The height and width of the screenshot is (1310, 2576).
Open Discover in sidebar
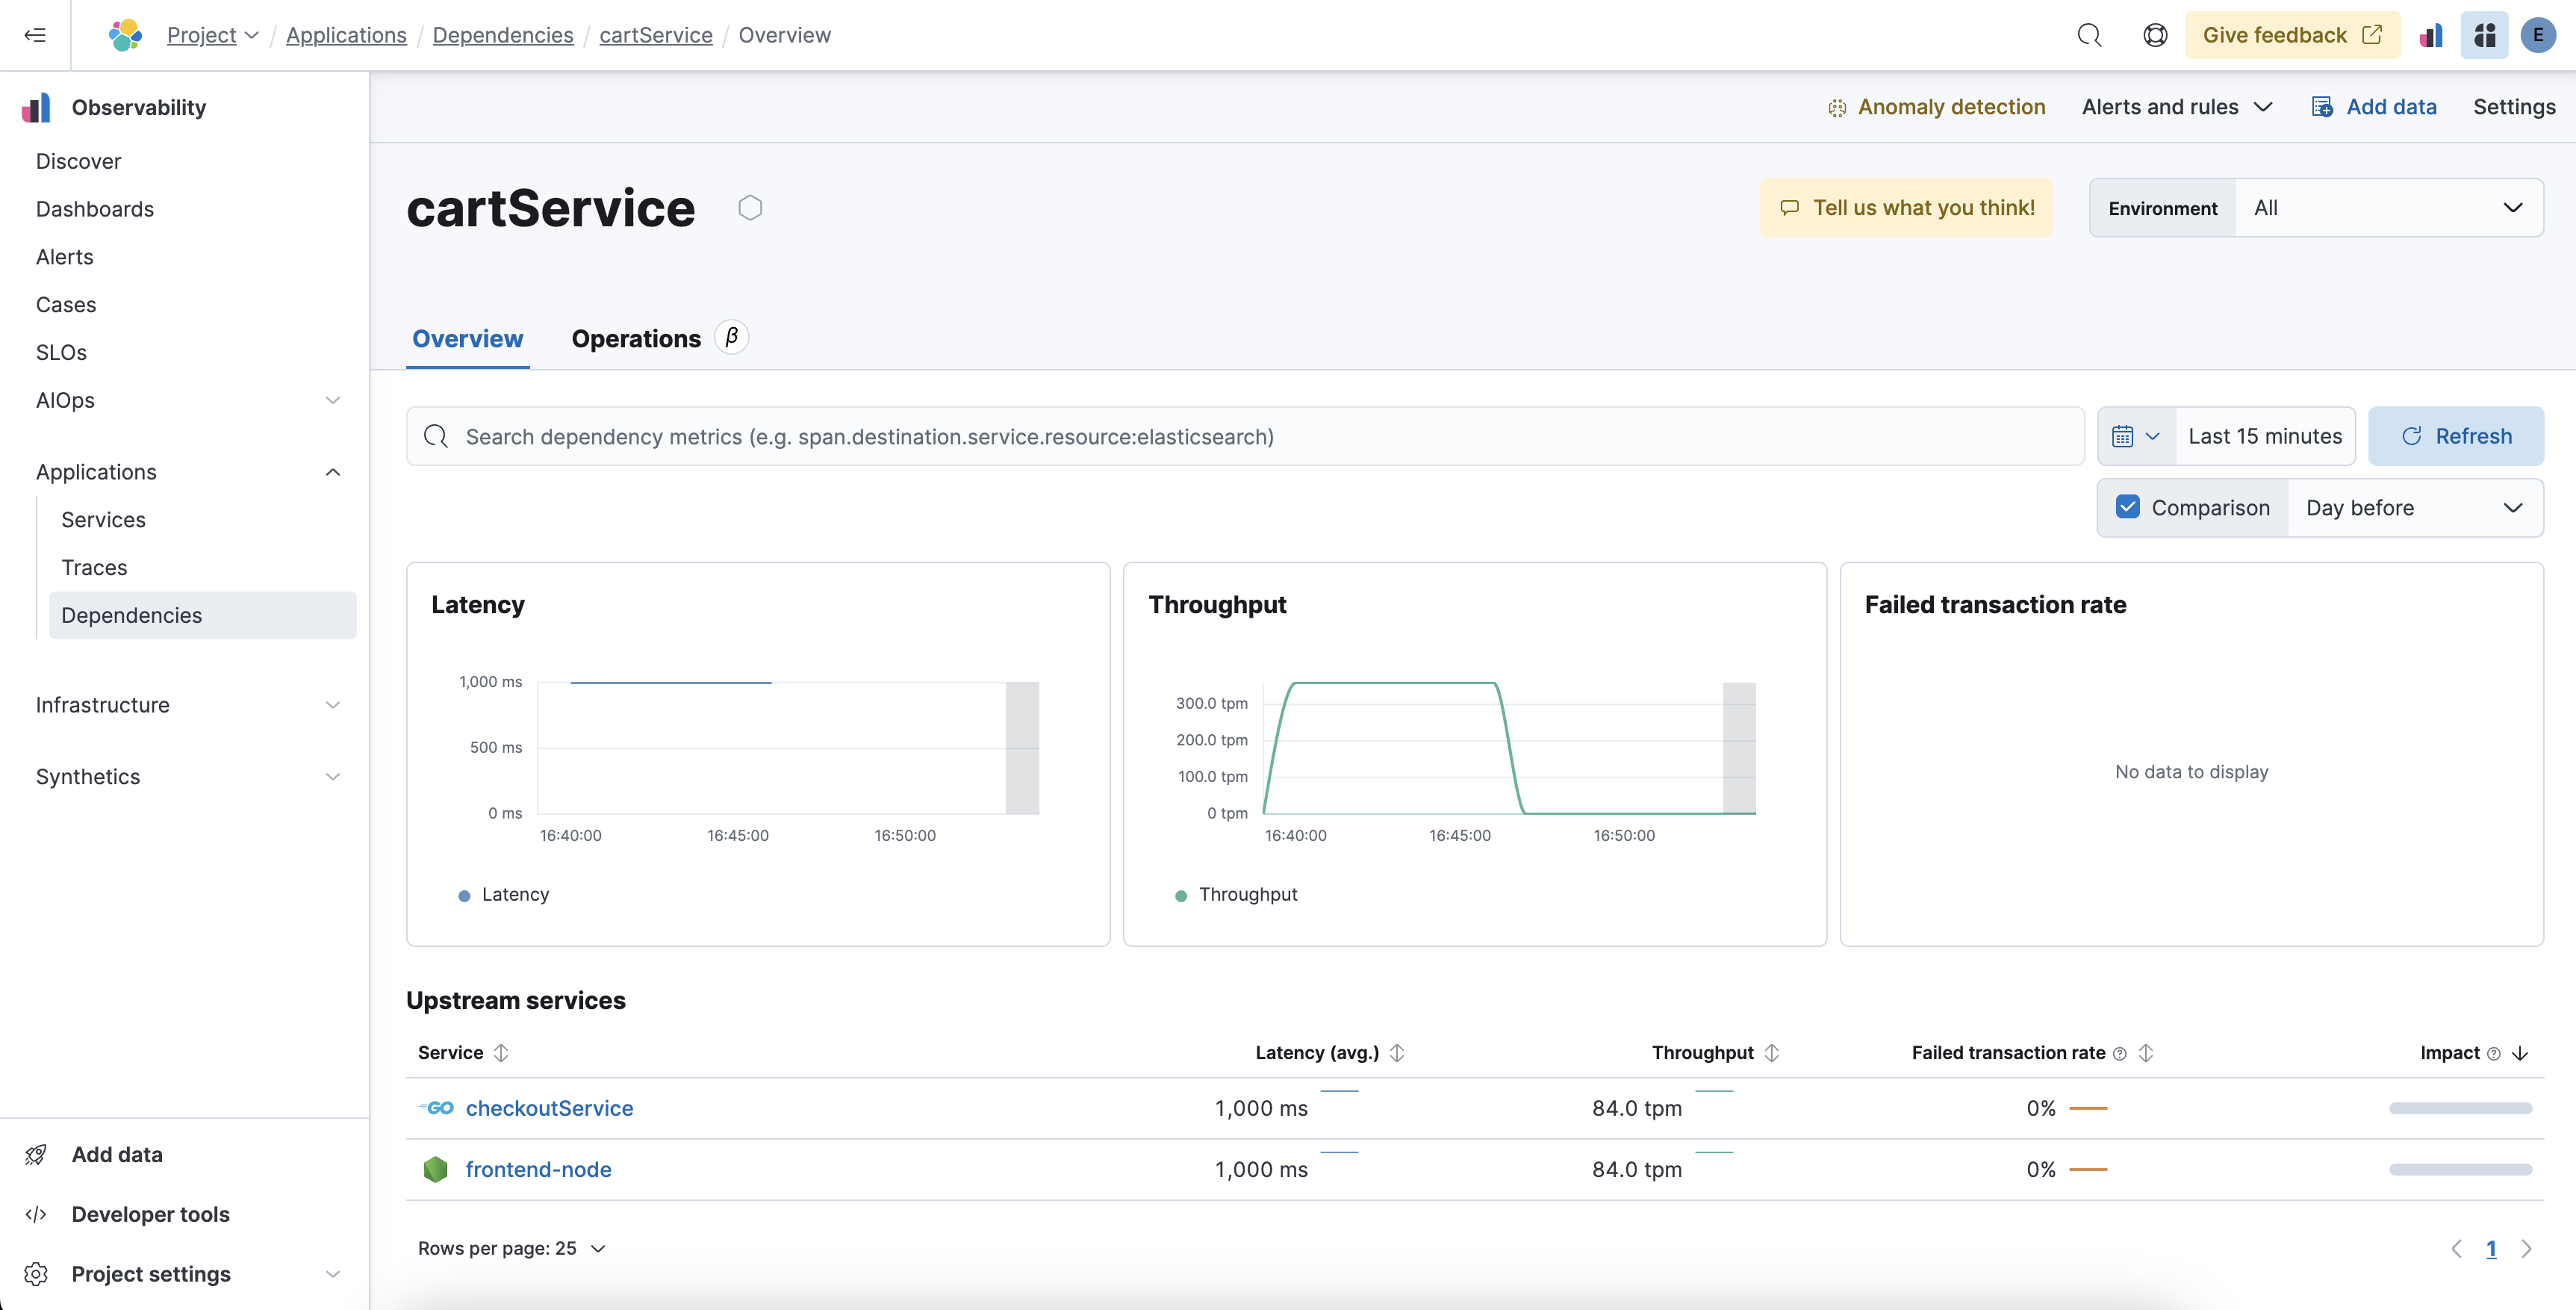pos(78,161)
